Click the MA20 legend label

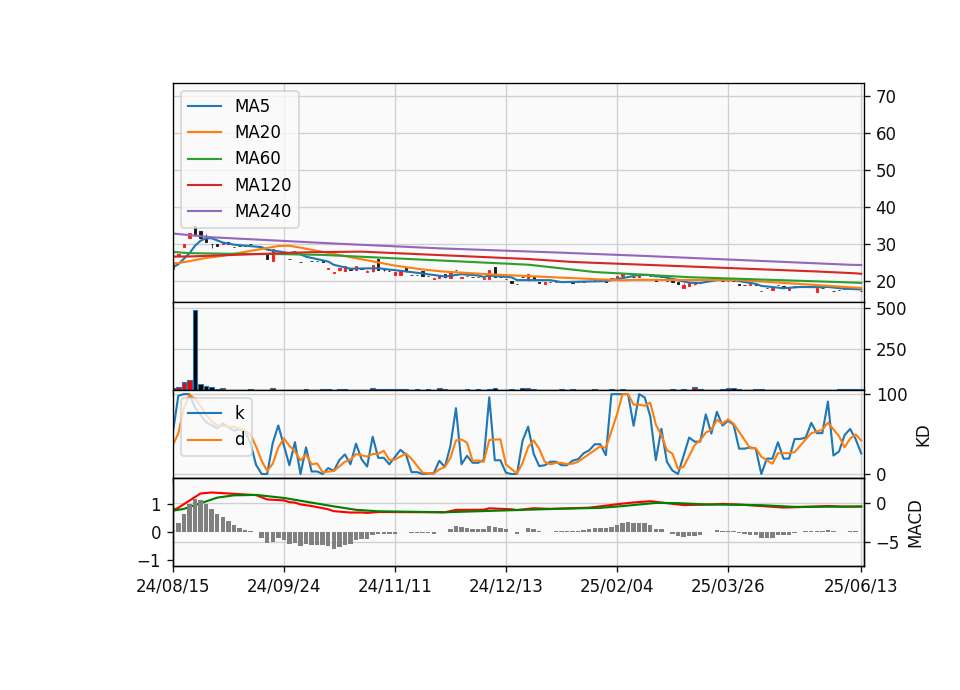click(258, 132)
